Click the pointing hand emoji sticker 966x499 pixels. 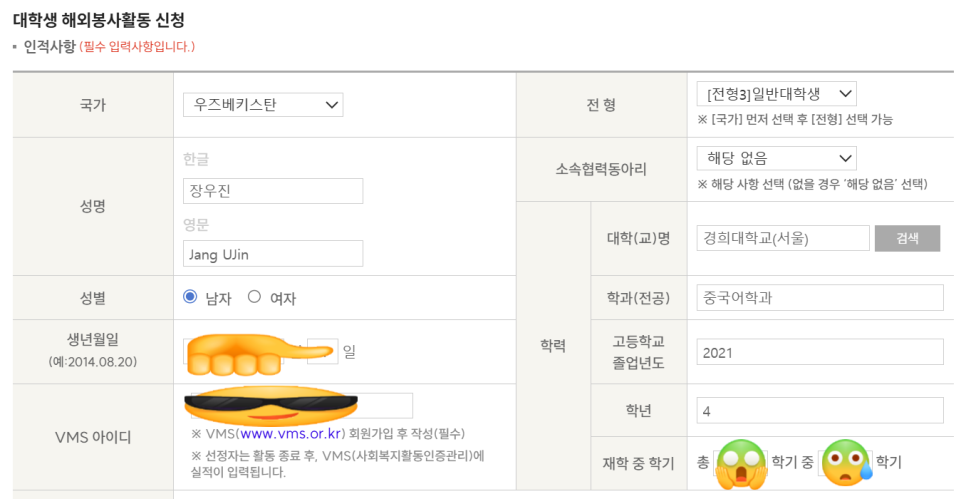(260, 355)
